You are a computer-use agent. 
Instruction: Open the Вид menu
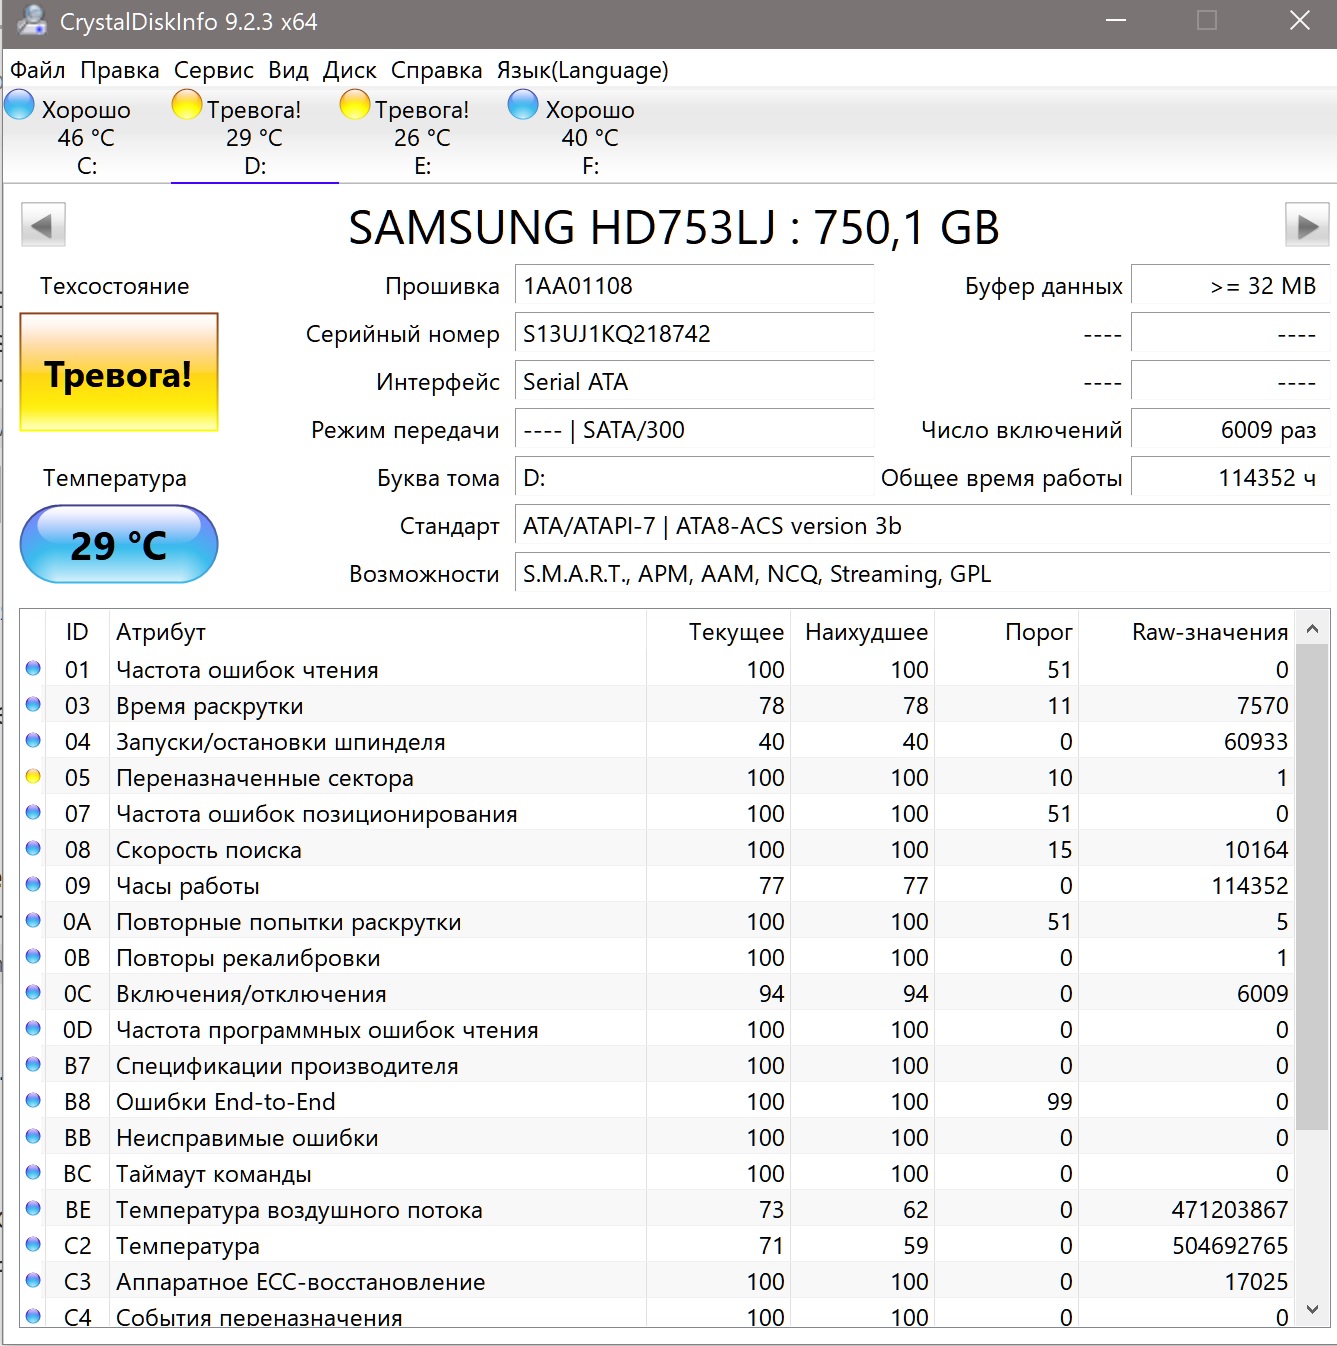pyautogui.click(x=288, y=70)
